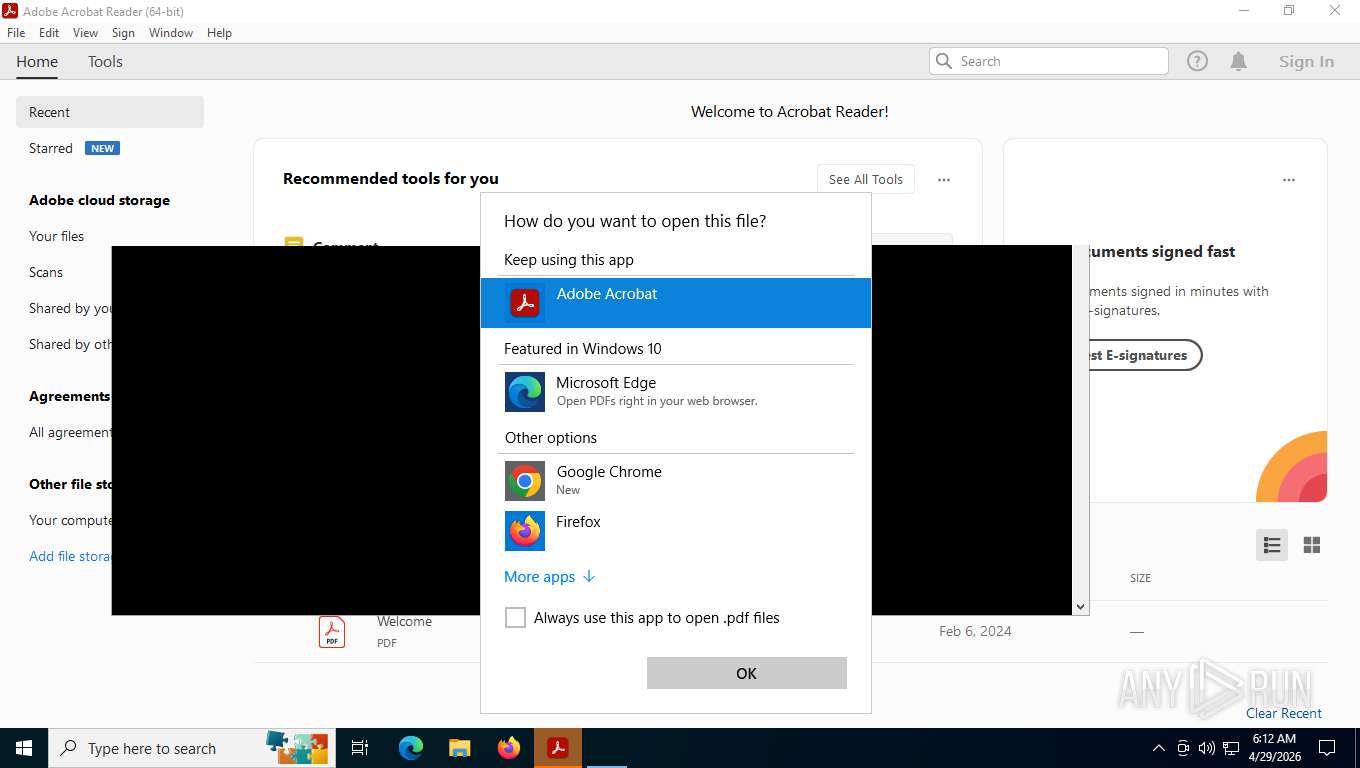1360x768 pixels.
Task: Choose Microsoft Edge icon in the dialog
Action: point(525,392)
